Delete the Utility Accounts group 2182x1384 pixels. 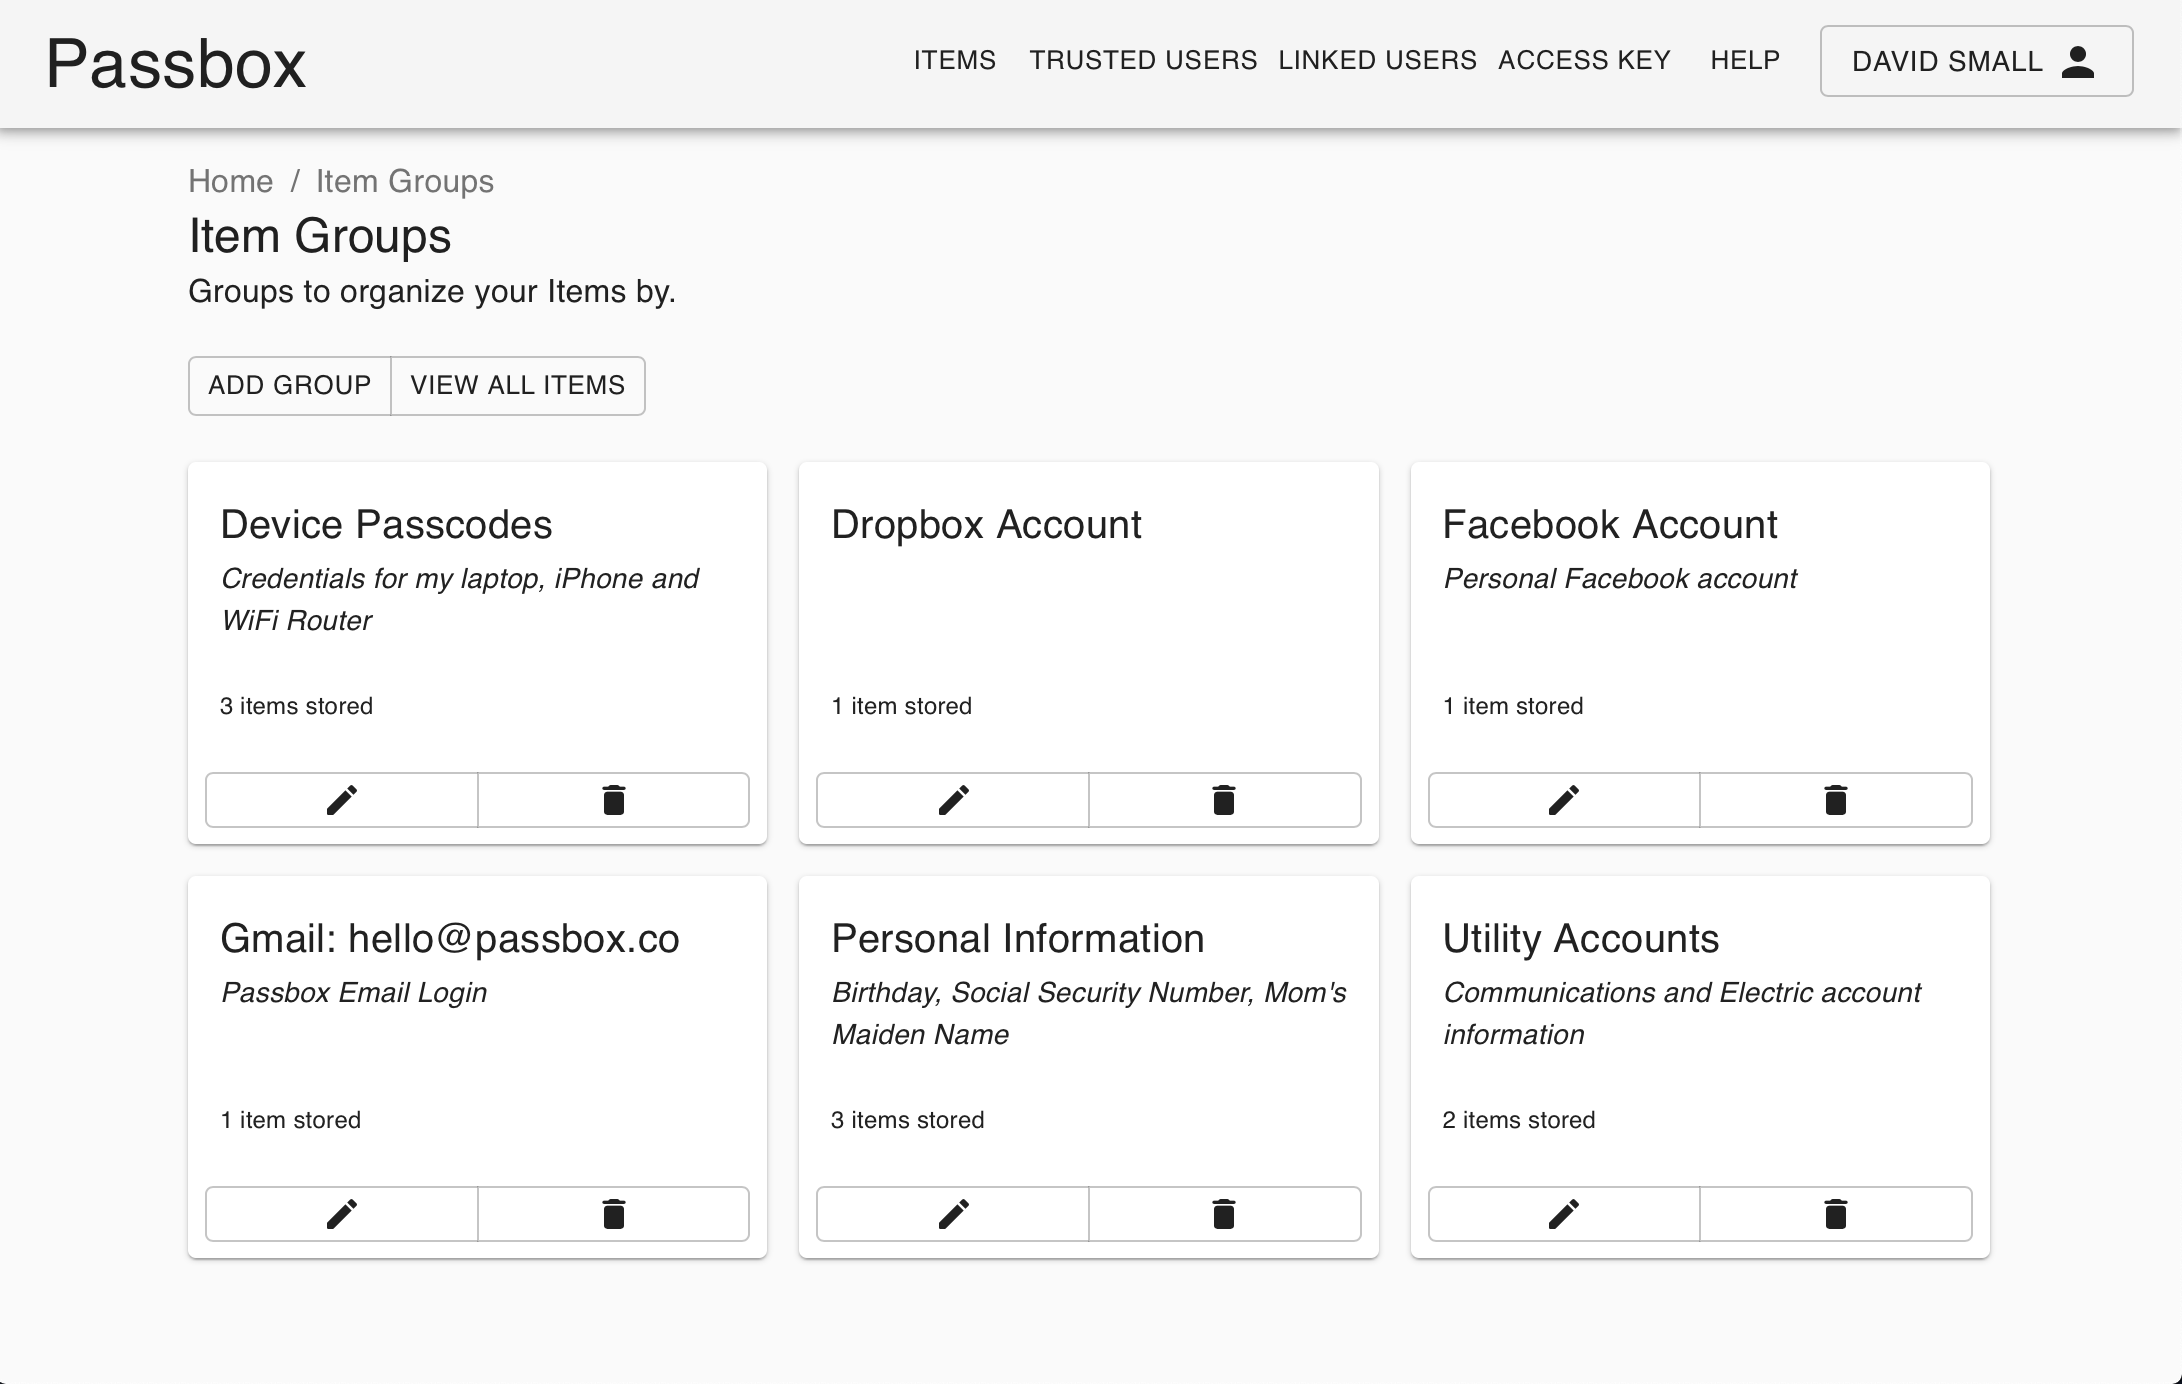pyautogui.click(x=1835, y=1214)
